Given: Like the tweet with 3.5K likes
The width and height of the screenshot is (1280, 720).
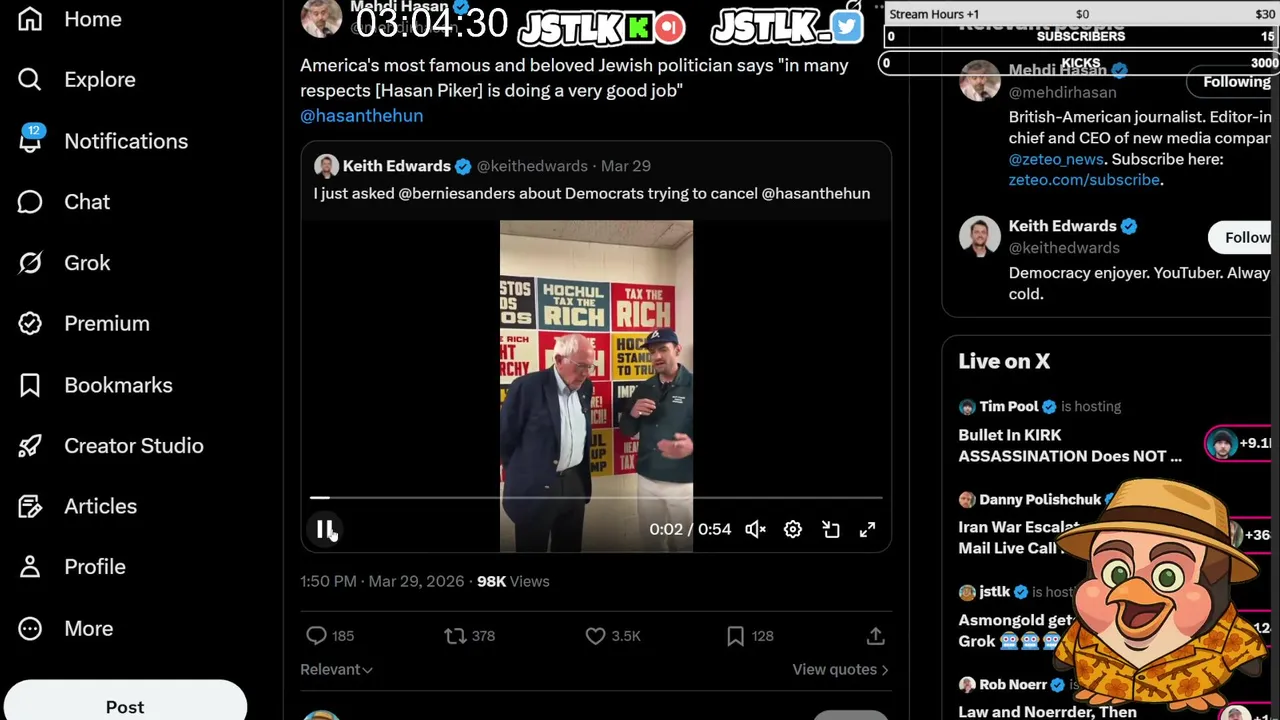Looking at the screenshot, I should pyautogui.click(x=612, y=636).
